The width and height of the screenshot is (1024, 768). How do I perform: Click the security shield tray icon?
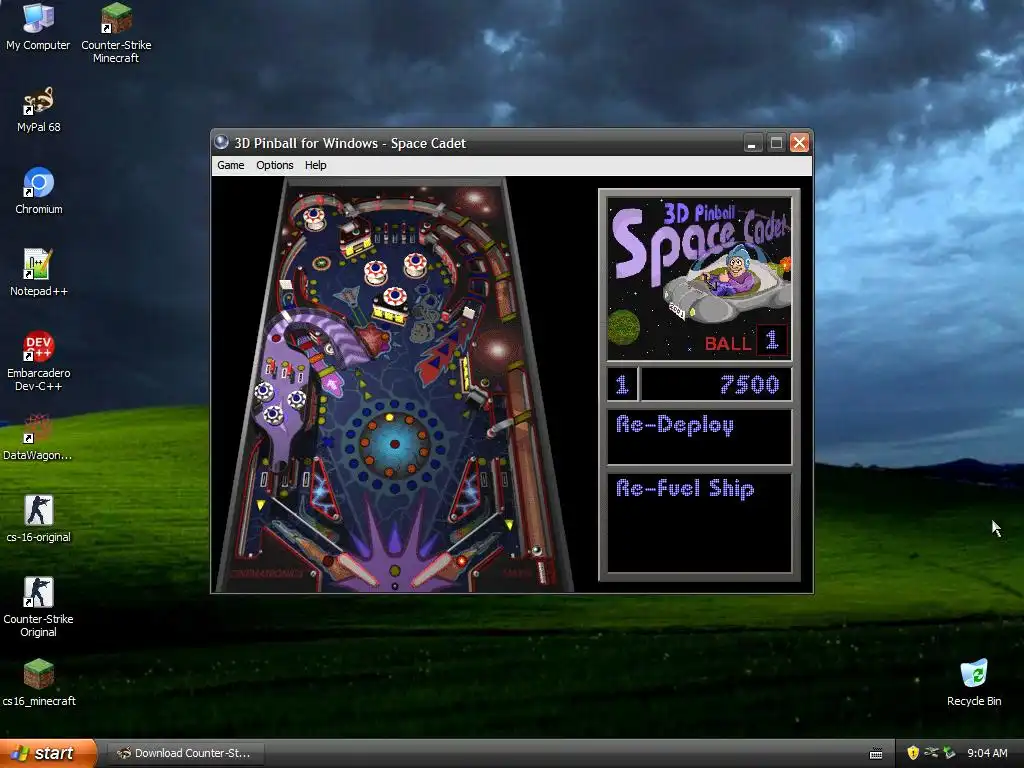pyautogui.click(x=913, y=753)
